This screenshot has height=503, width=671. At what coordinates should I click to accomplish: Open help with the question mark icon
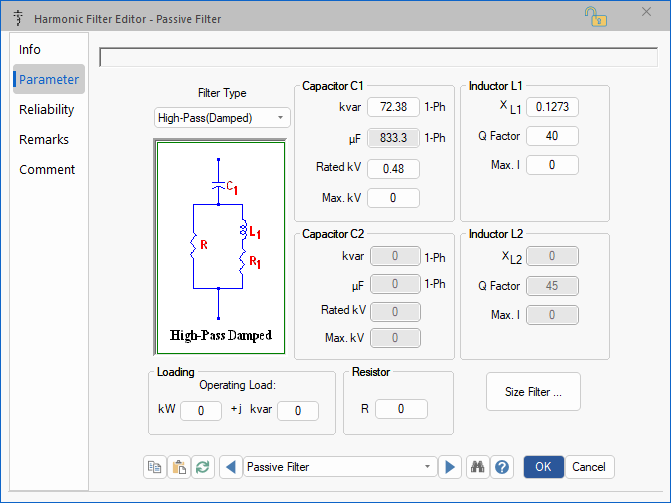point(502,467)
